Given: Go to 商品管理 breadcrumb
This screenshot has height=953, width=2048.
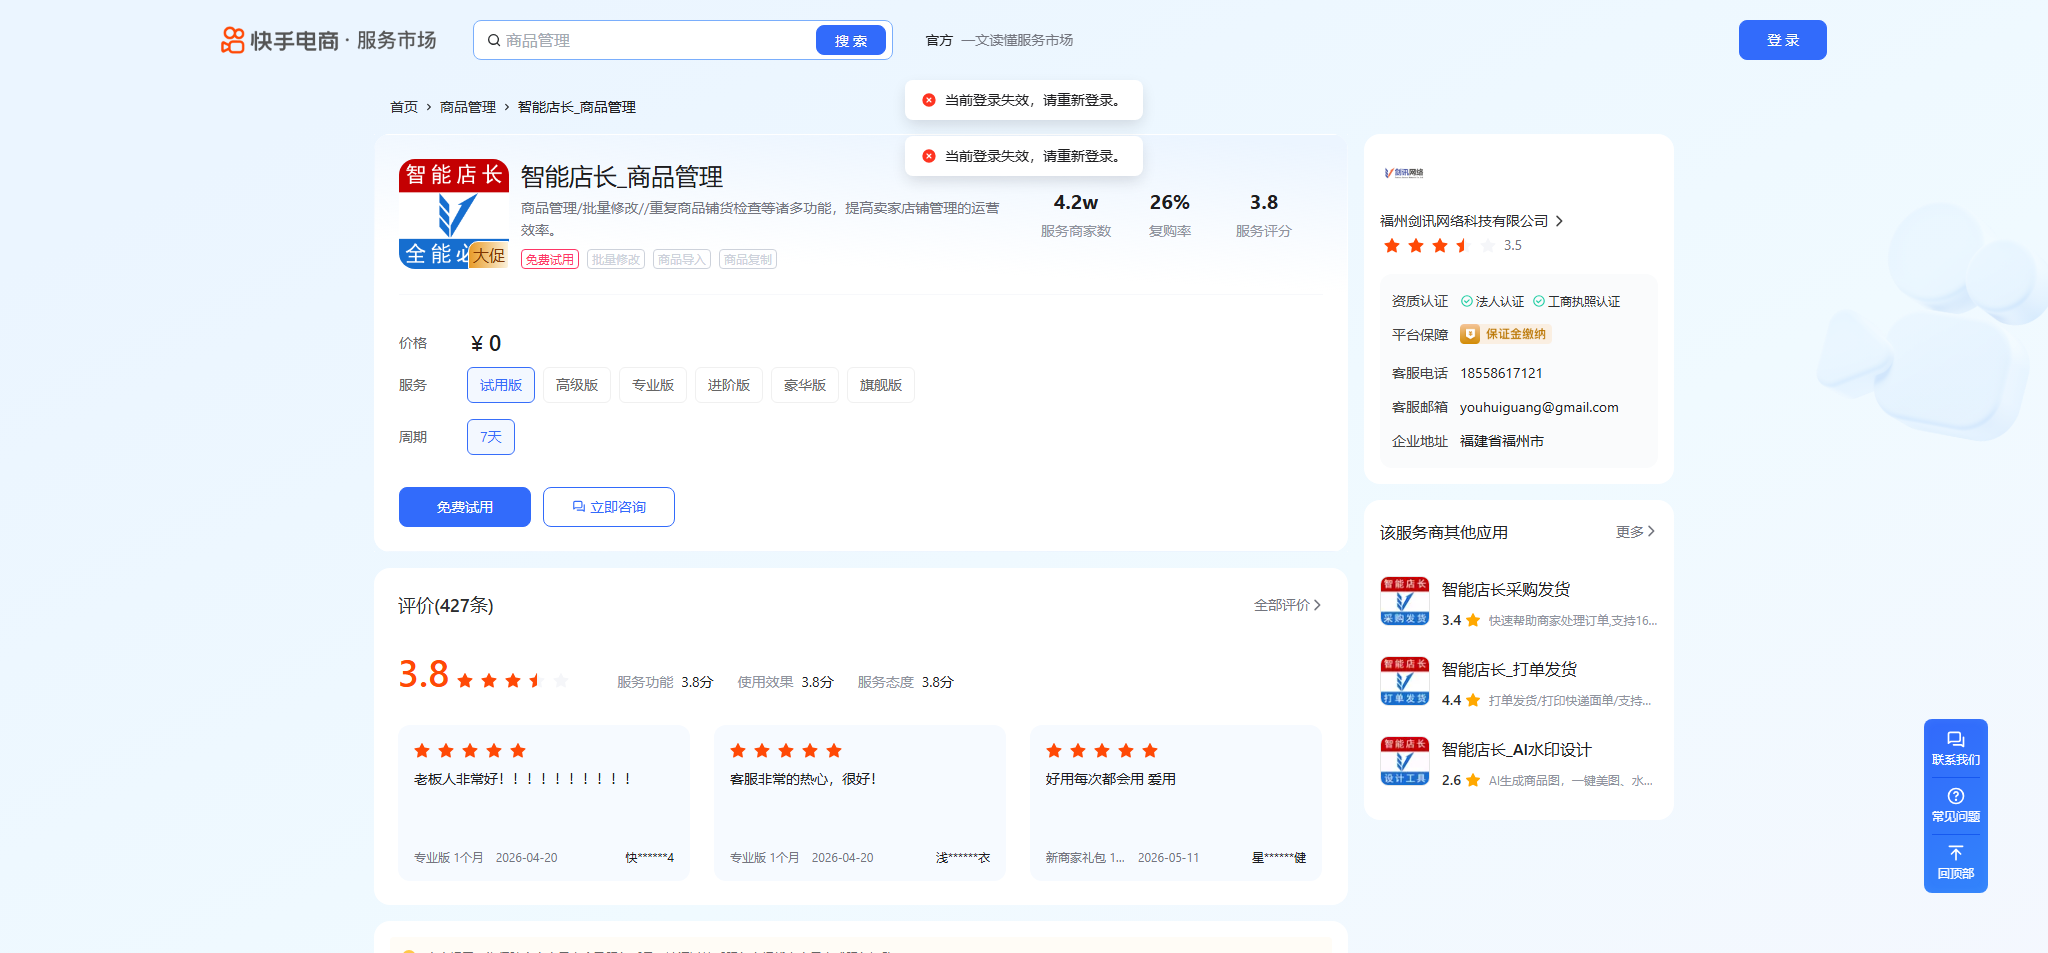Looking at the screenshot, I should pyautogui.click(x=468, y=107).
